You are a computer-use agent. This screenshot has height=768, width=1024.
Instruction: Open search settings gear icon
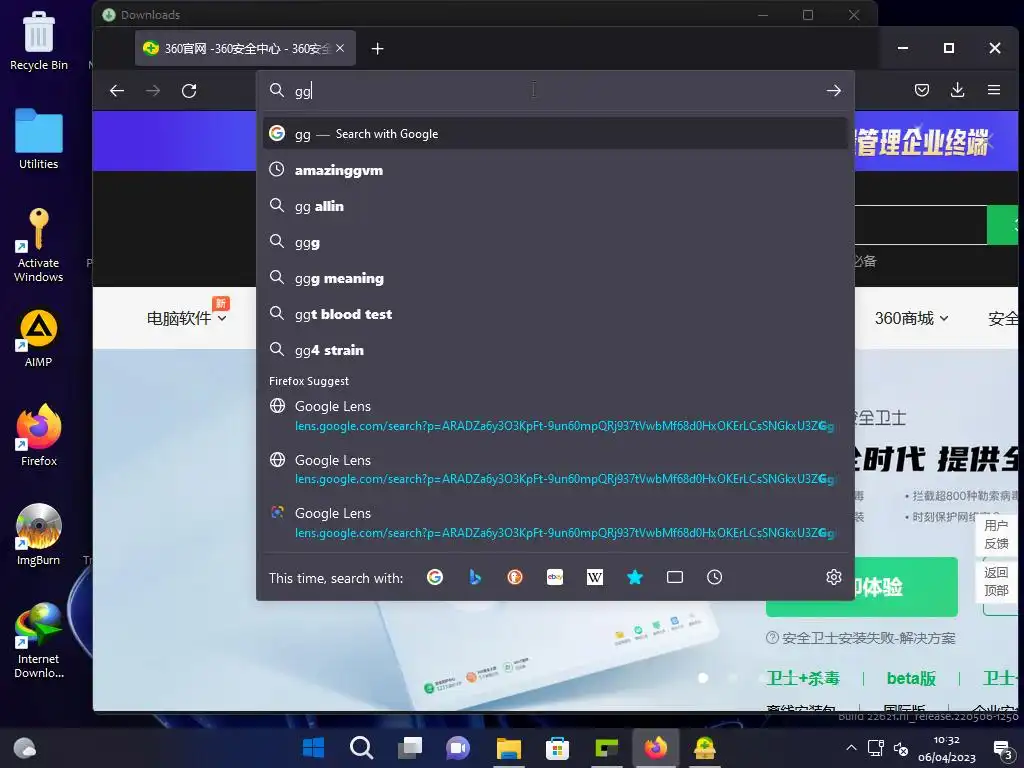(833, 577)
